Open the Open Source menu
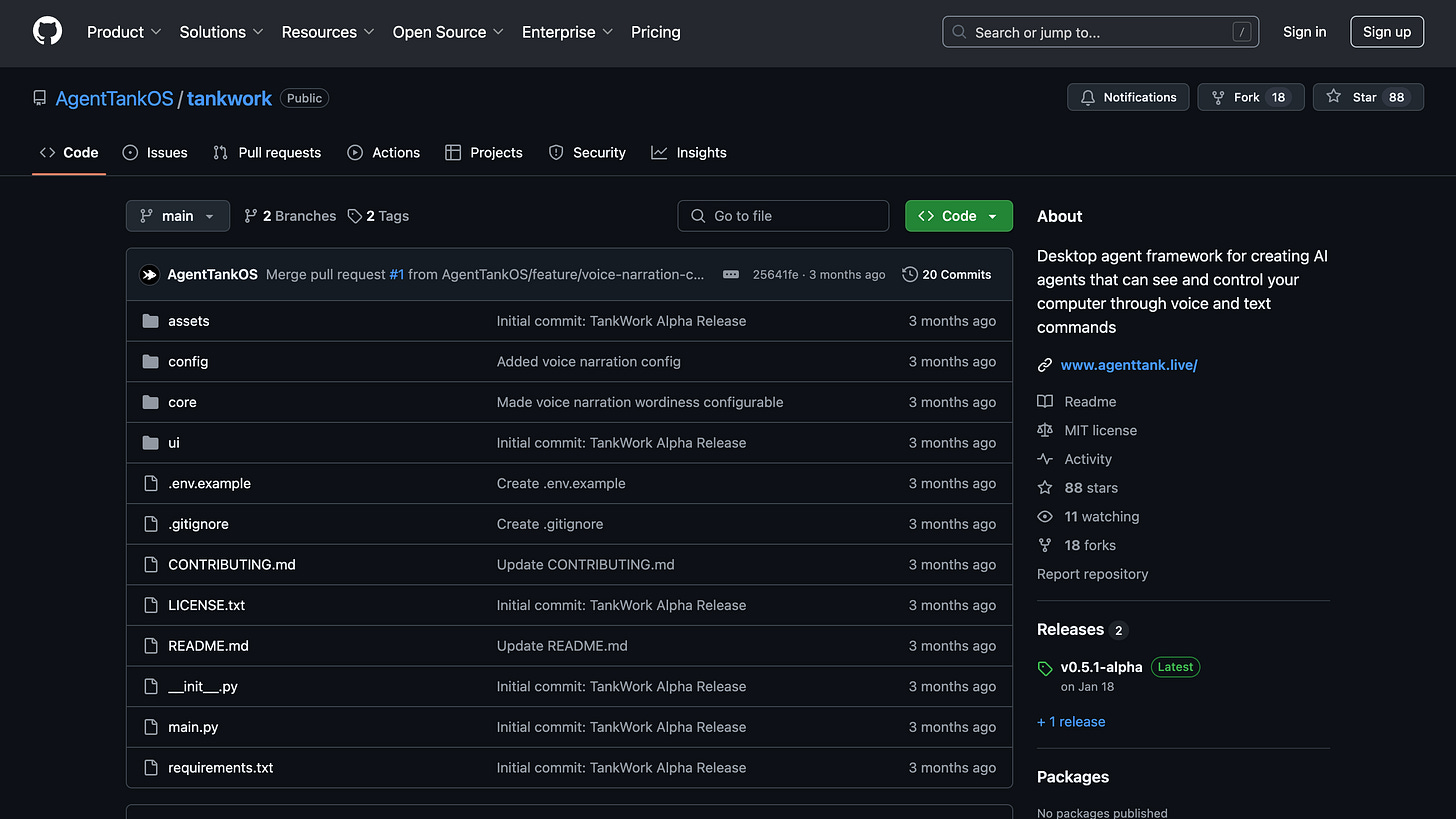This screenshot has height=819, width=1456. tap(448, 32)
